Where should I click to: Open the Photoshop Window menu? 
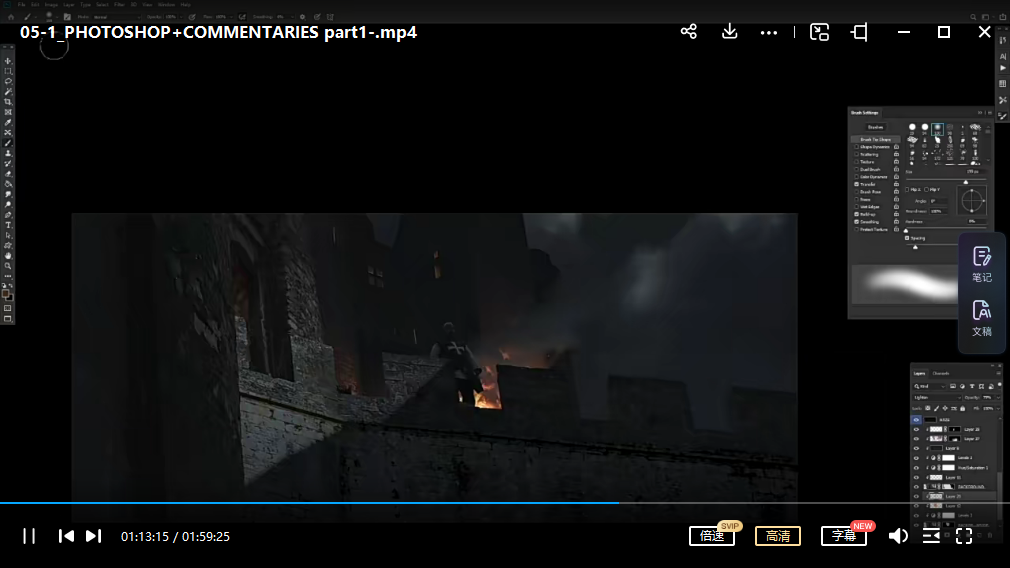[166, 5]
